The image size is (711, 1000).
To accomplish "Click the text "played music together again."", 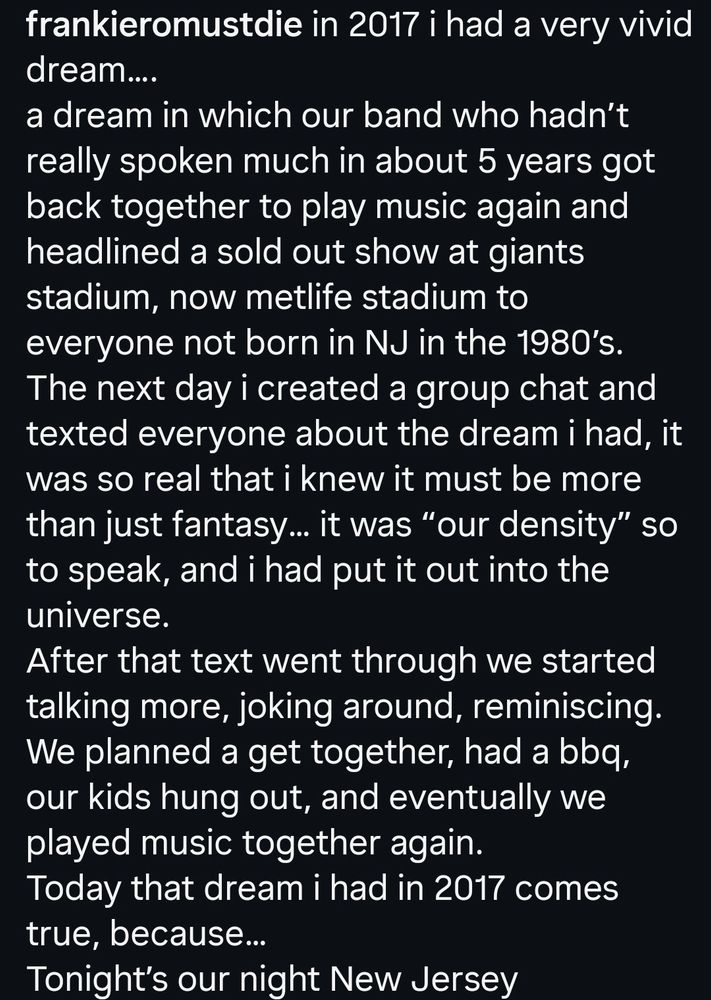I will (254, 843).
